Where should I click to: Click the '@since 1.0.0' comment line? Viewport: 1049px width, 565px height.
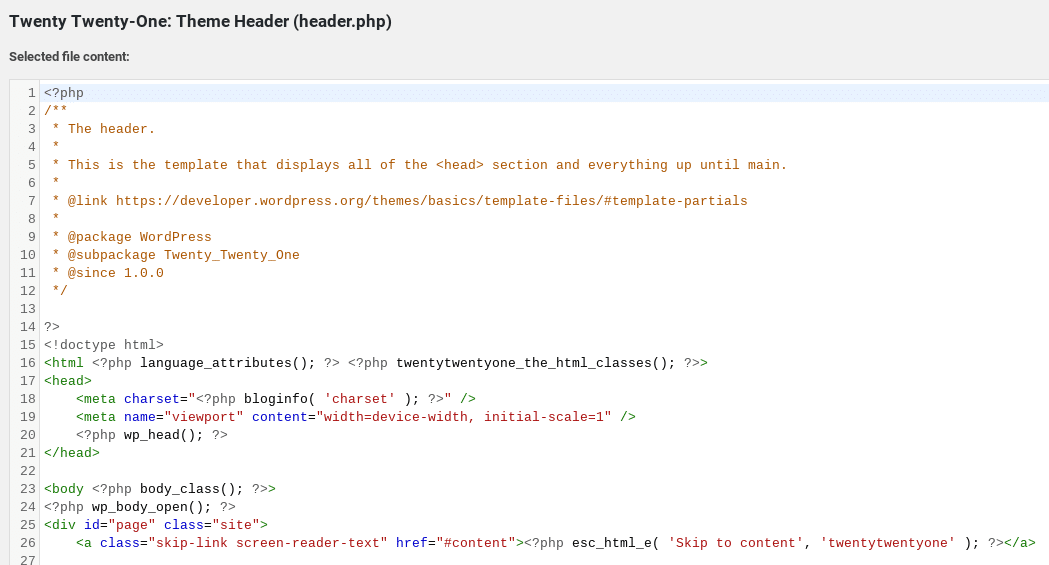pos(115,273)
